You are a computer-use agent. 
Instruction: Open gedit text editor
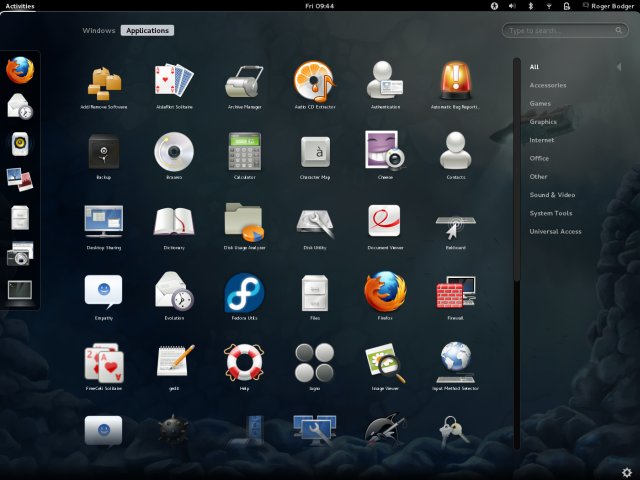[174, 366]
